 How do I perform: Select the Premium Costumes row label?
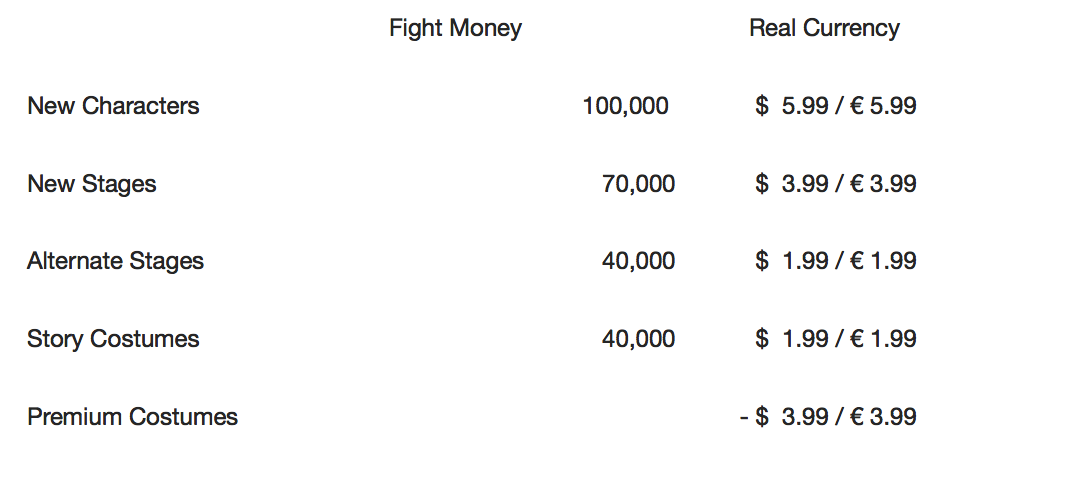(132, 417)
